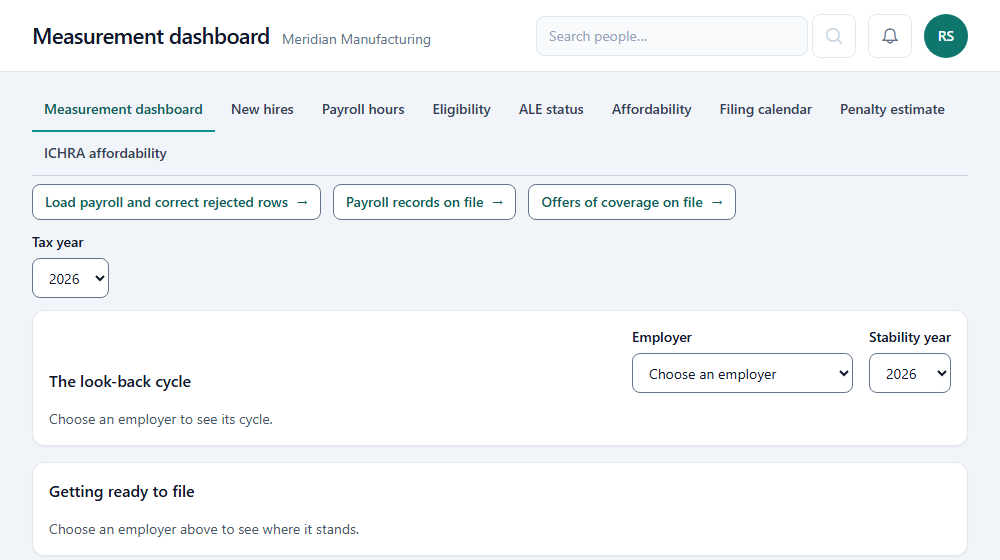This screenshot has width=1000, height=560.
Task: Click 'Getting ready to file' heading
Action: pyautogui.click(x=122, y=492)
